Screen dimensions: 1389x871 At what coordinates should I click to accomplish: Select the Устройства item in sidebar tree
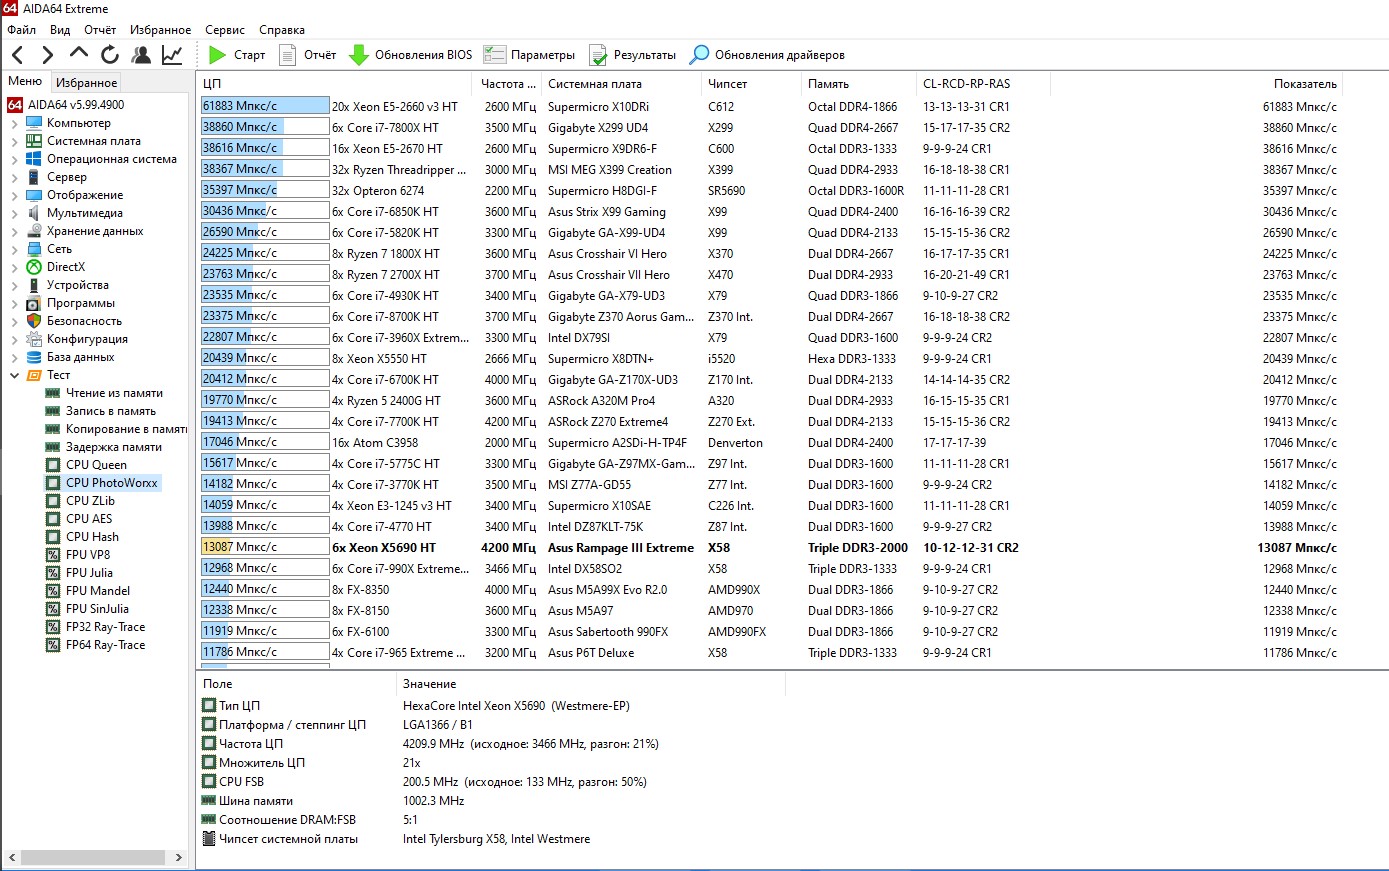67,285
